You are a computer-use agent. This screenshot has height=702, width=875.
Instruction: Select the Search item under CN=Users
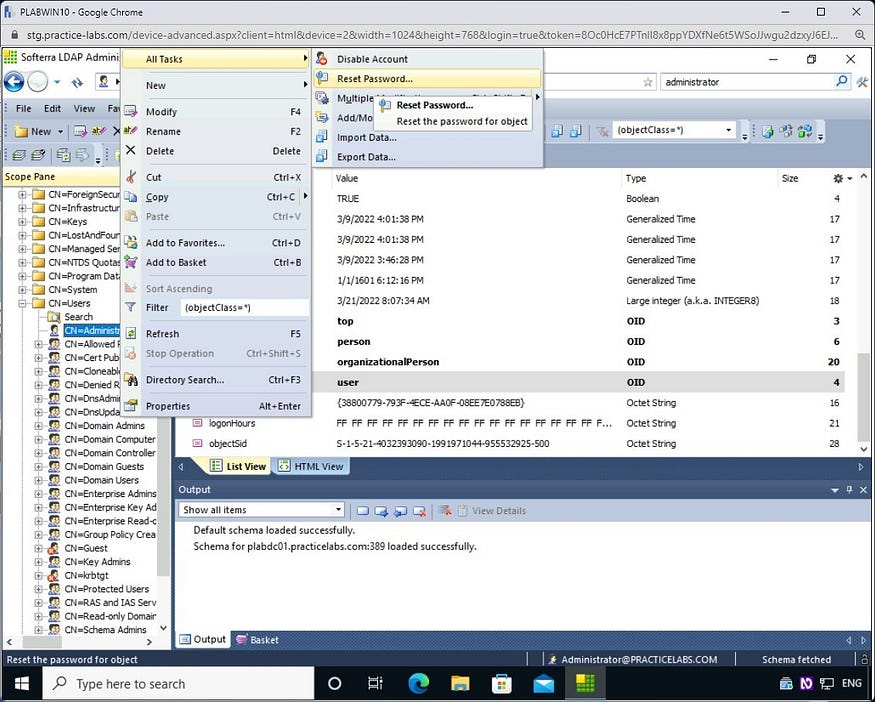[79, 316]
